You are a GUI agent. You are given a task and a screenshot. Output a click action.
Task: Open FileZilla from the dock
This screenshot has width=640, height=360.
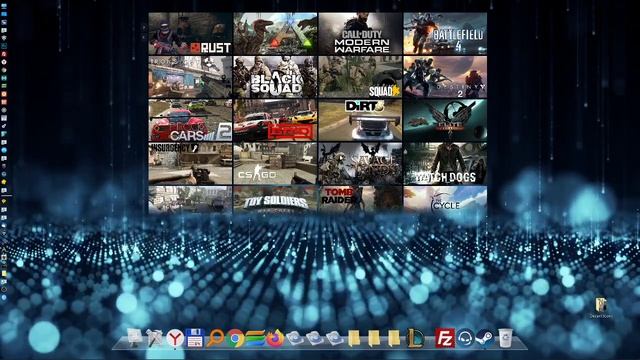coord(444,338)
